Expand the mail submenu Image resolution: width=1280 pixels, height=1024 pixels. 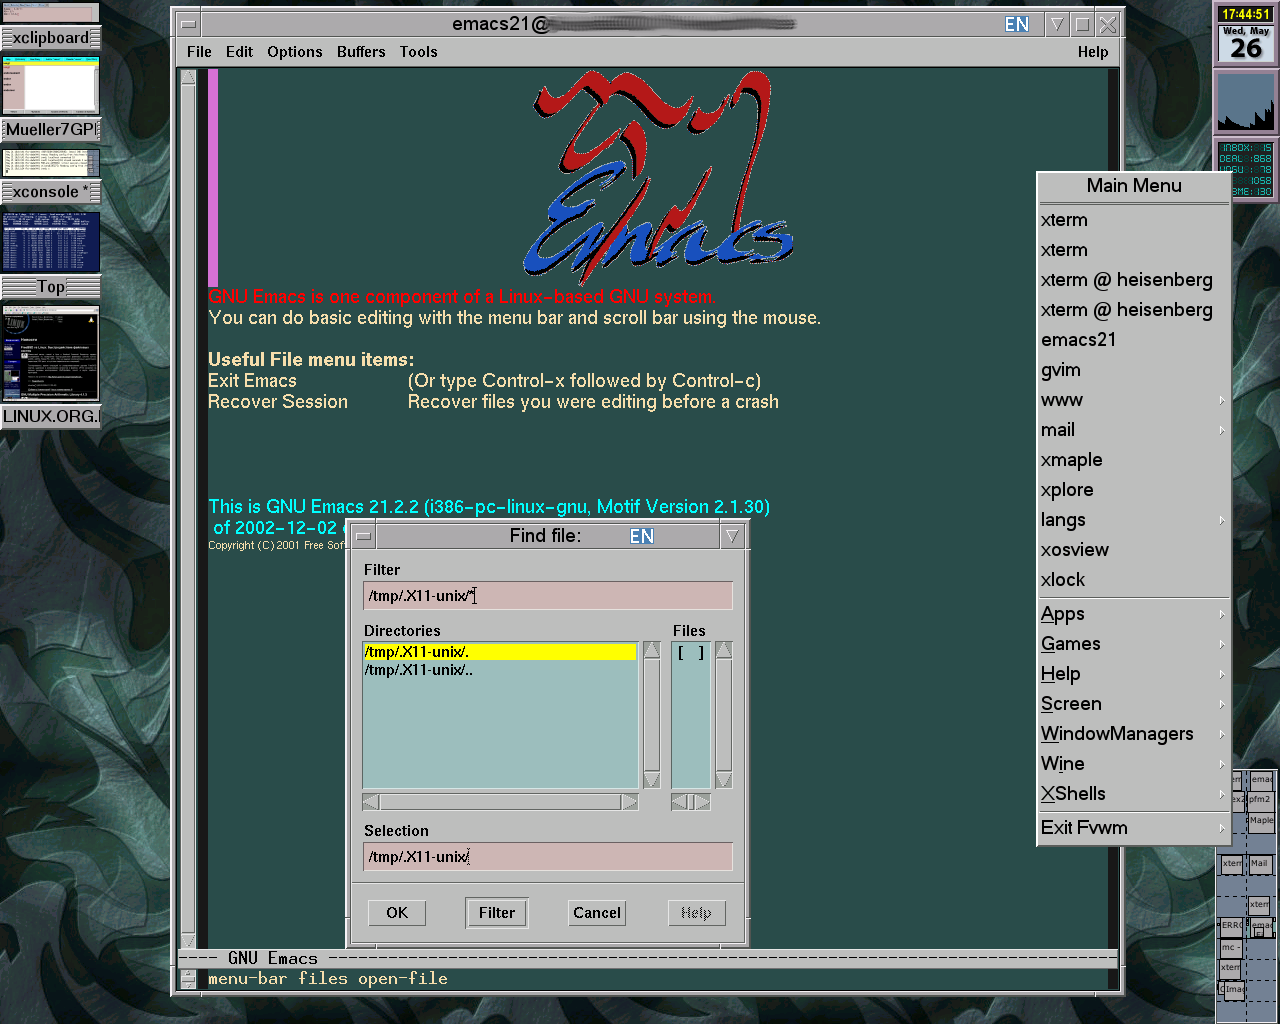pyautogui.click(x=1133, y=430)
